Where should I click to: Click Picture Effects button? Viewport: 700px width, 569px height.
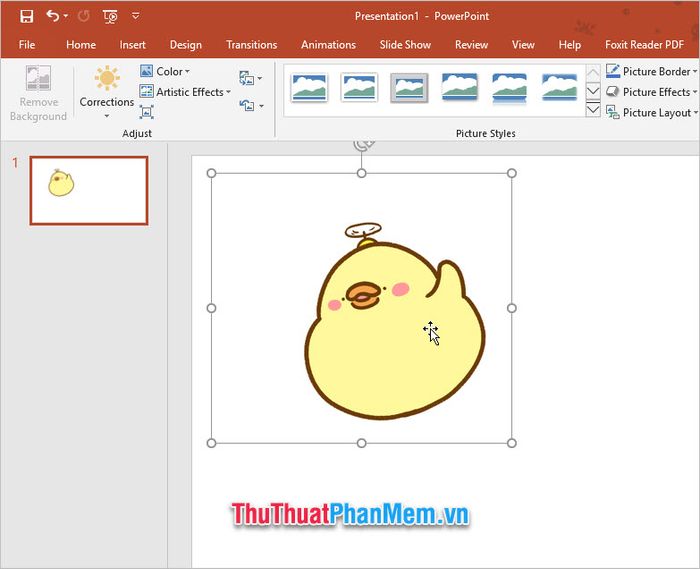tap(652, 92)
